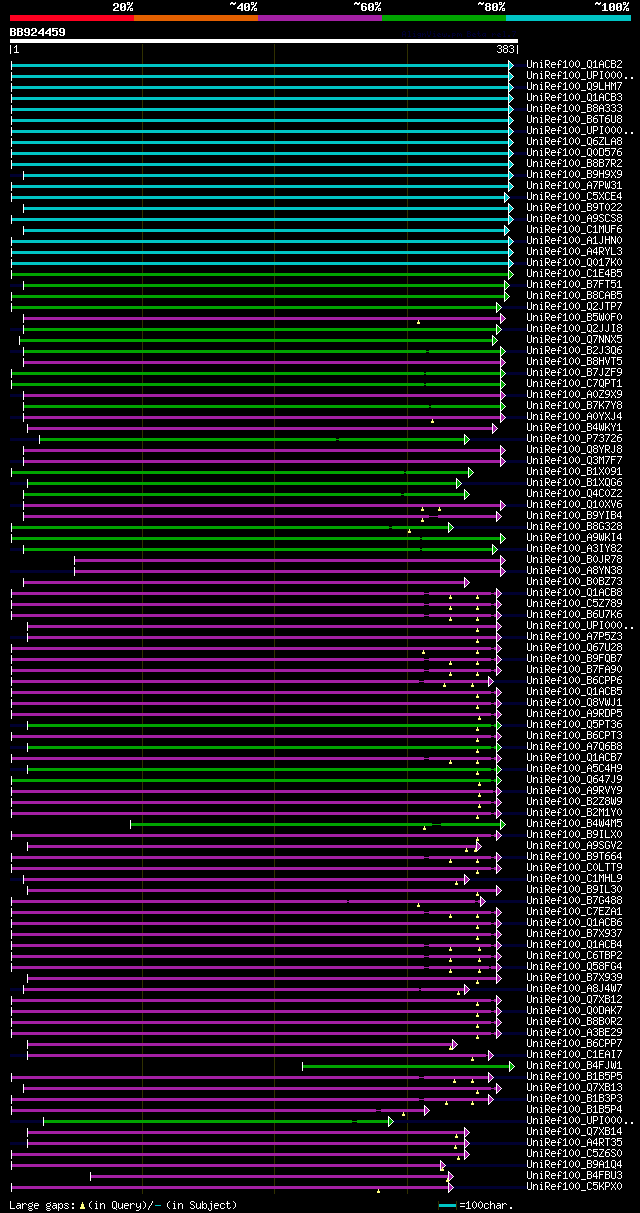Select the UniRef100_C5KPX0 label

click(574, 1187)
